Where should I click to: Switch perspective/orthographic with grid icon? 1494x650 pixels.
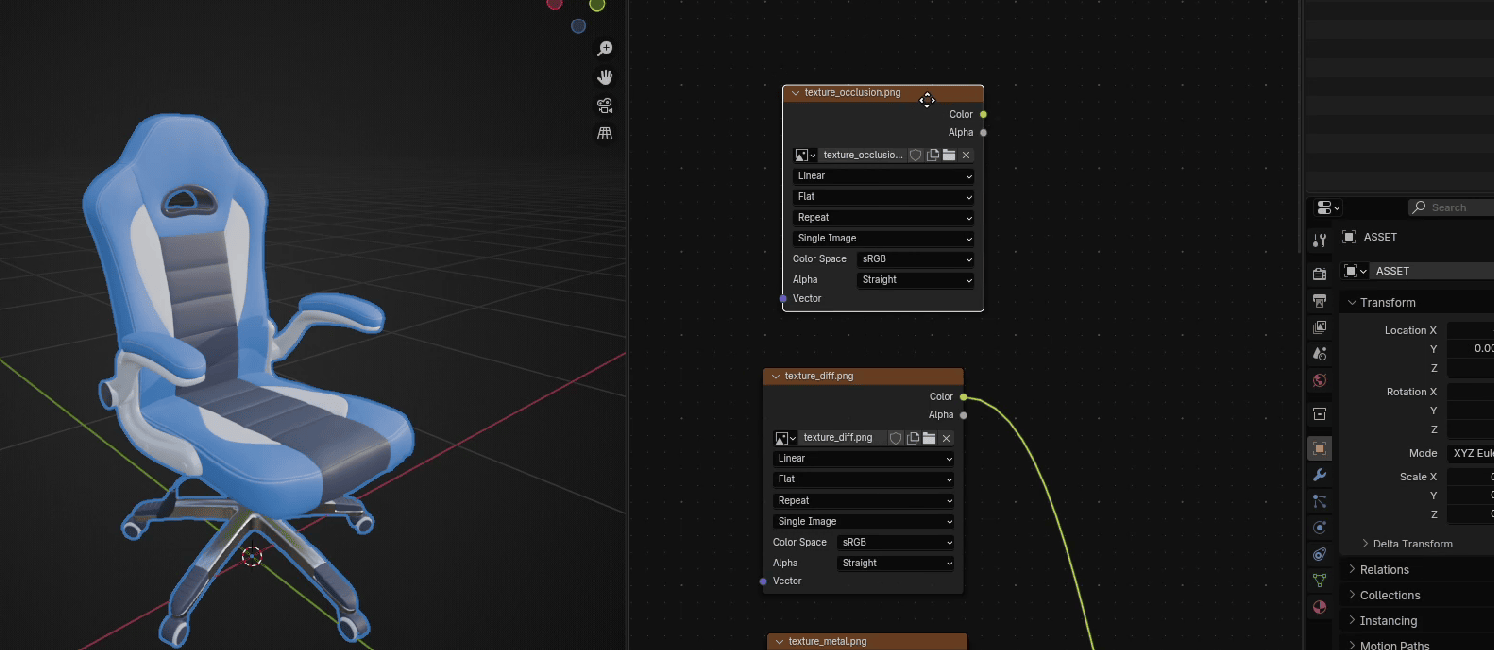point(604,134)
